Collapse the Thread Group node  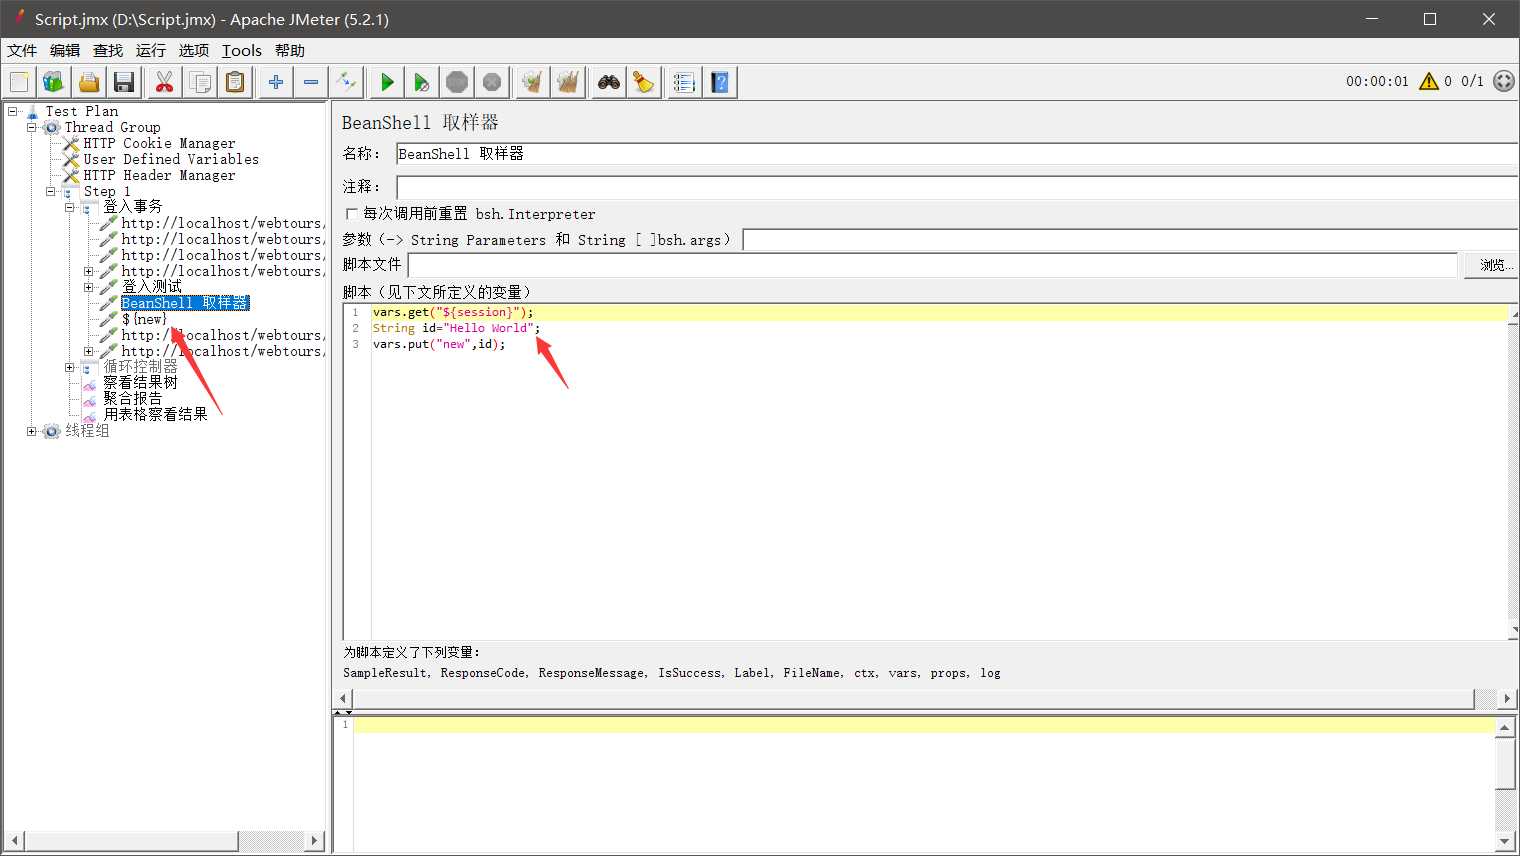point(31,127)
